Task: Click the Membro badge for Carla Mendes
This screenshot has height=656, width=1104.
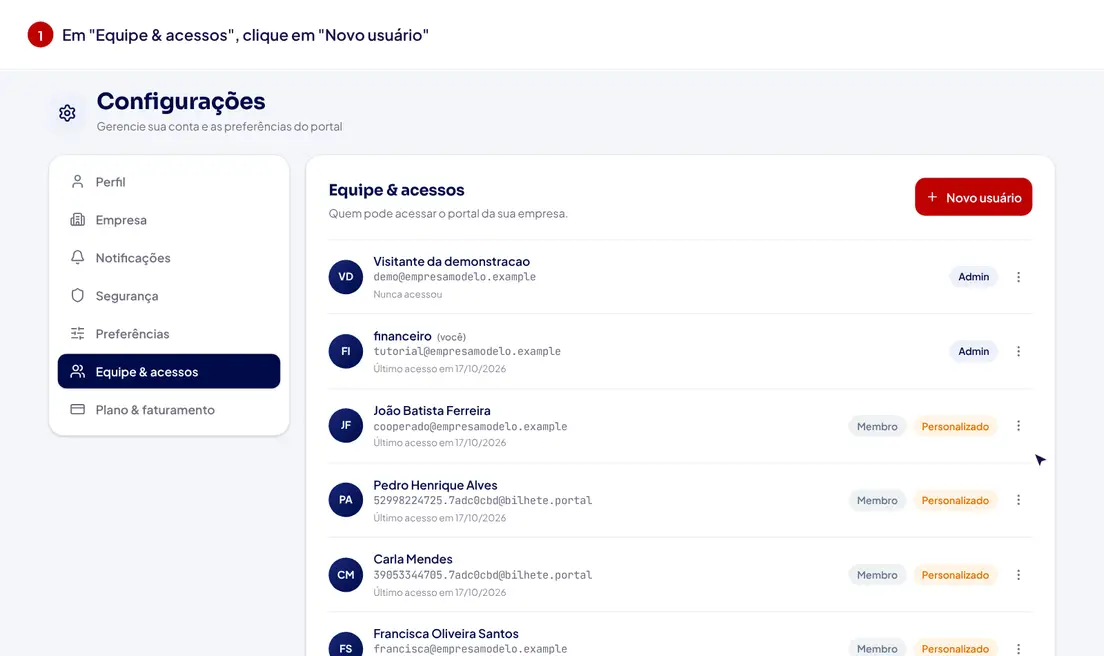Action: 877,575
